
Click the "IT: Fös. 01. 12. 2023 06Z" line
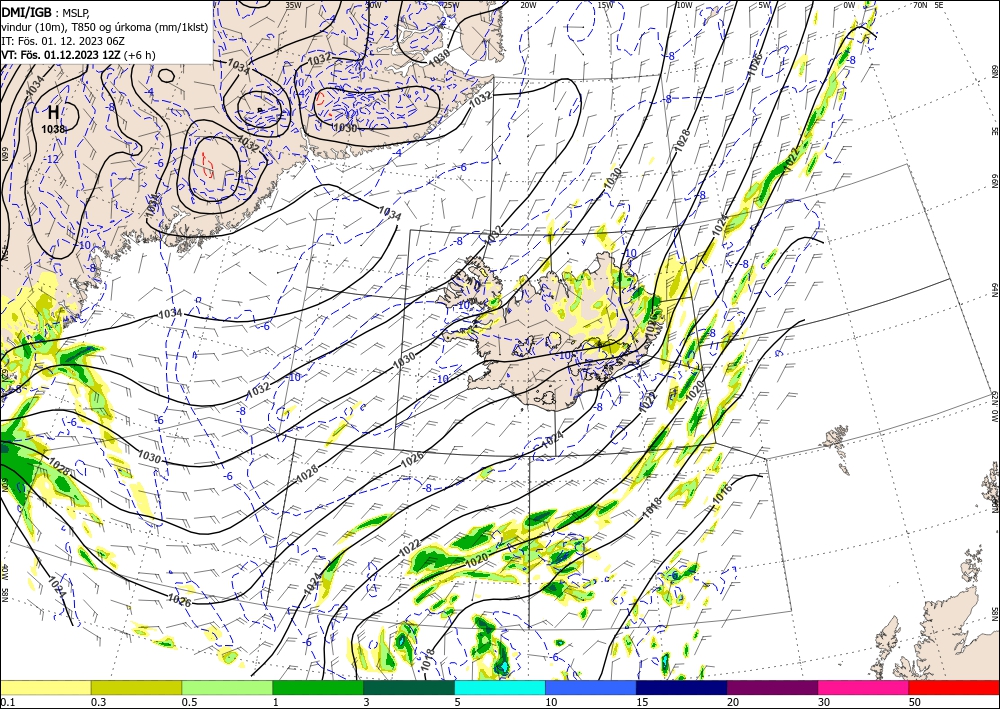point(62,41)
